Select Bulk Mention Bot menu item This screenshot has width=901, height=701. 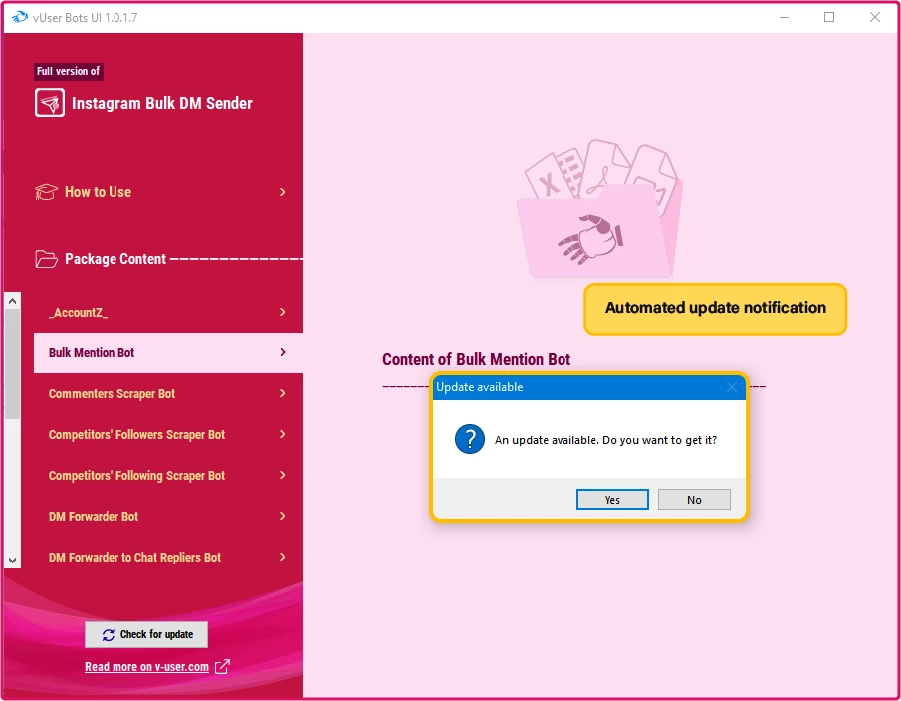168,353
